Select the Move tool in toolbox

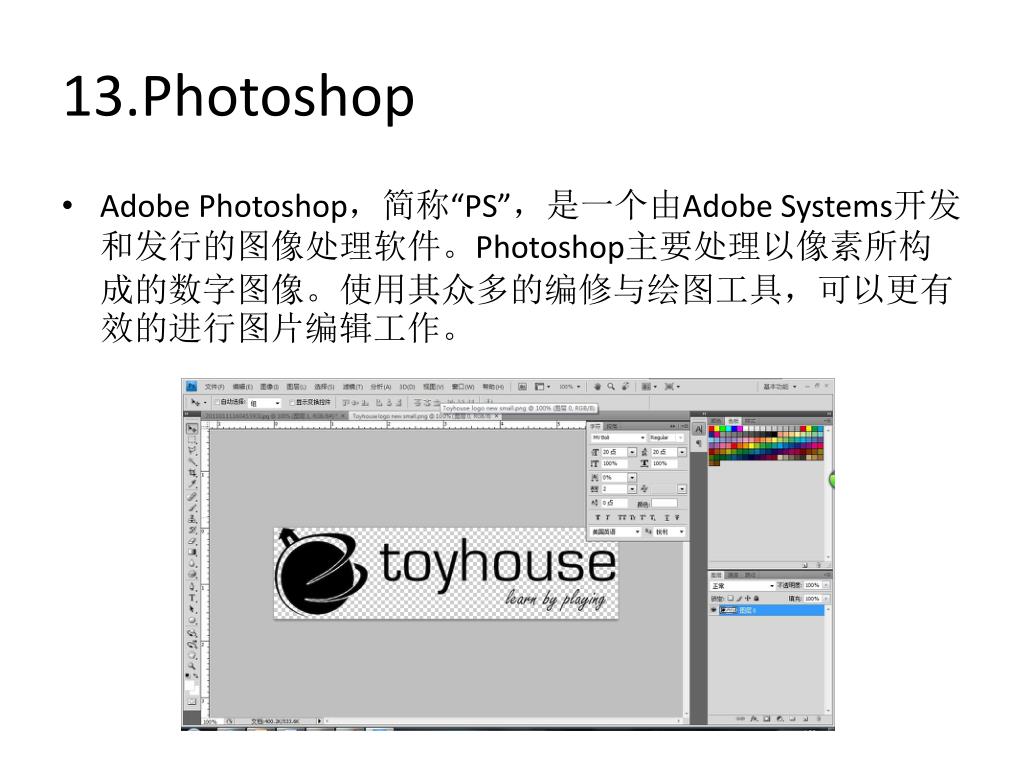pyautogui.click(x=192, y=428)
